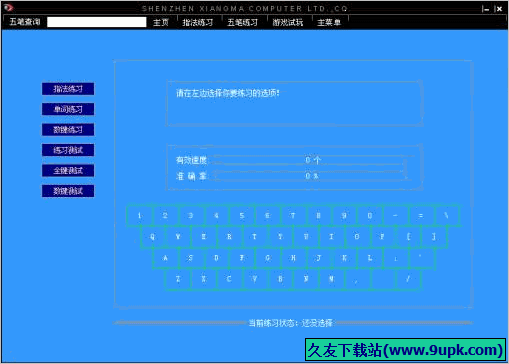
Task: Click the virtual keyboard K key
Action: [x=344, y=258]
